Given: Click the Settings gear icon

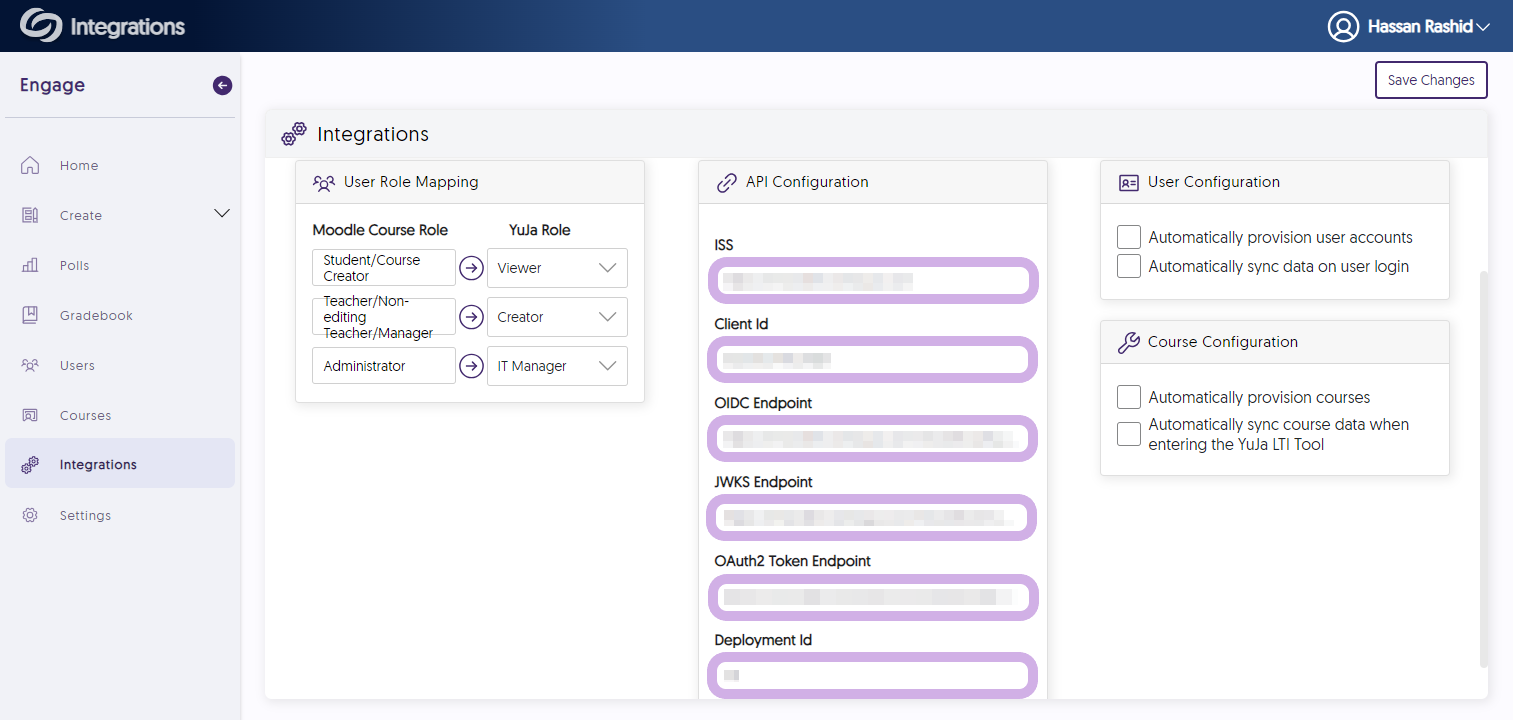Looking at the screenshot, I should click(30, 515).
